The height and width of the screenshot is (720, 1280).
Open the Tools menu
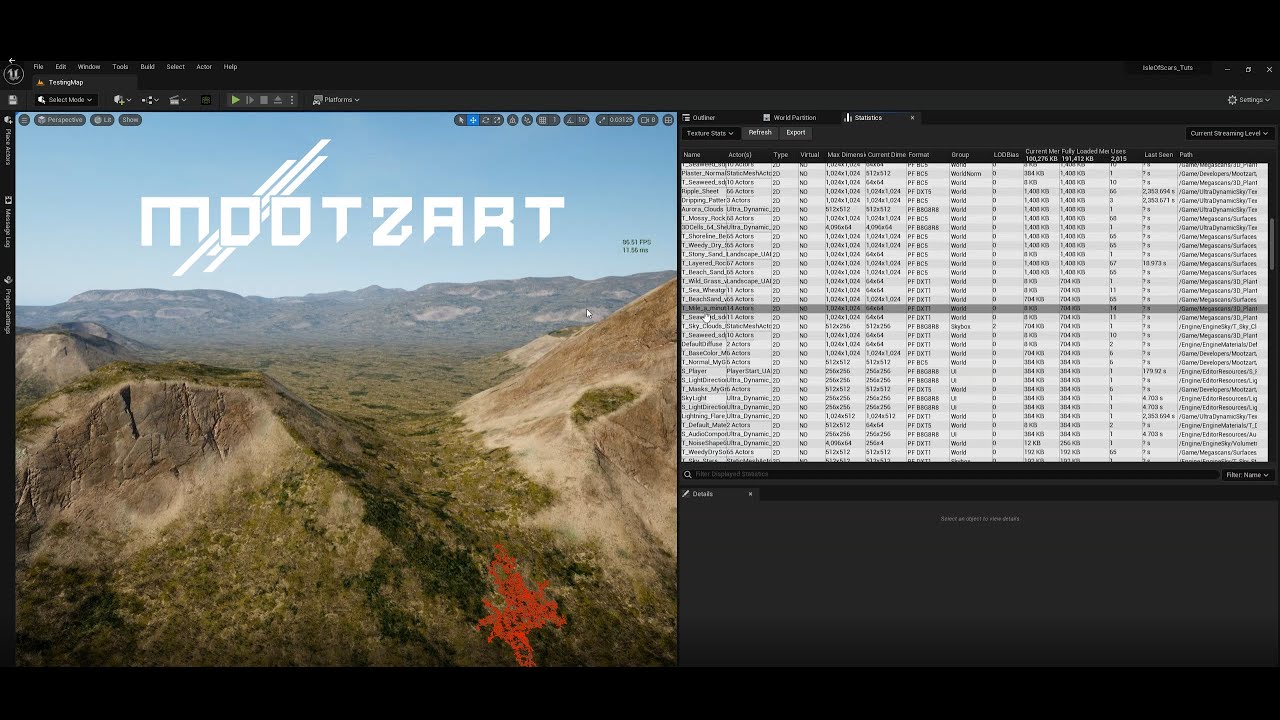120,67
